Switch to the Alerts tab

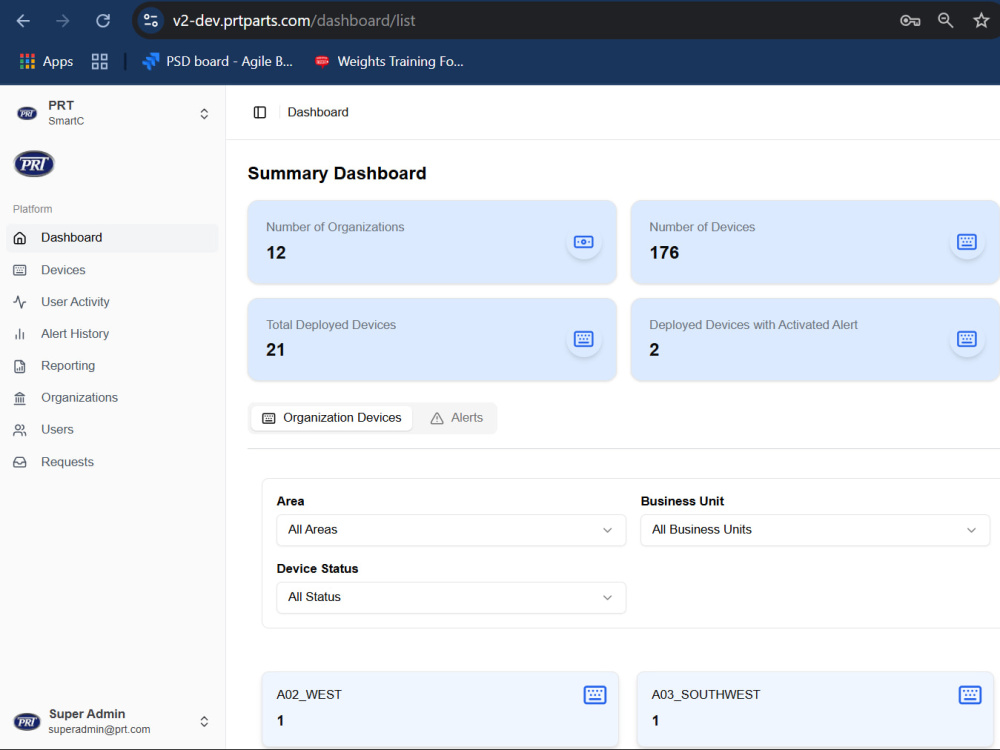(456, 418)
